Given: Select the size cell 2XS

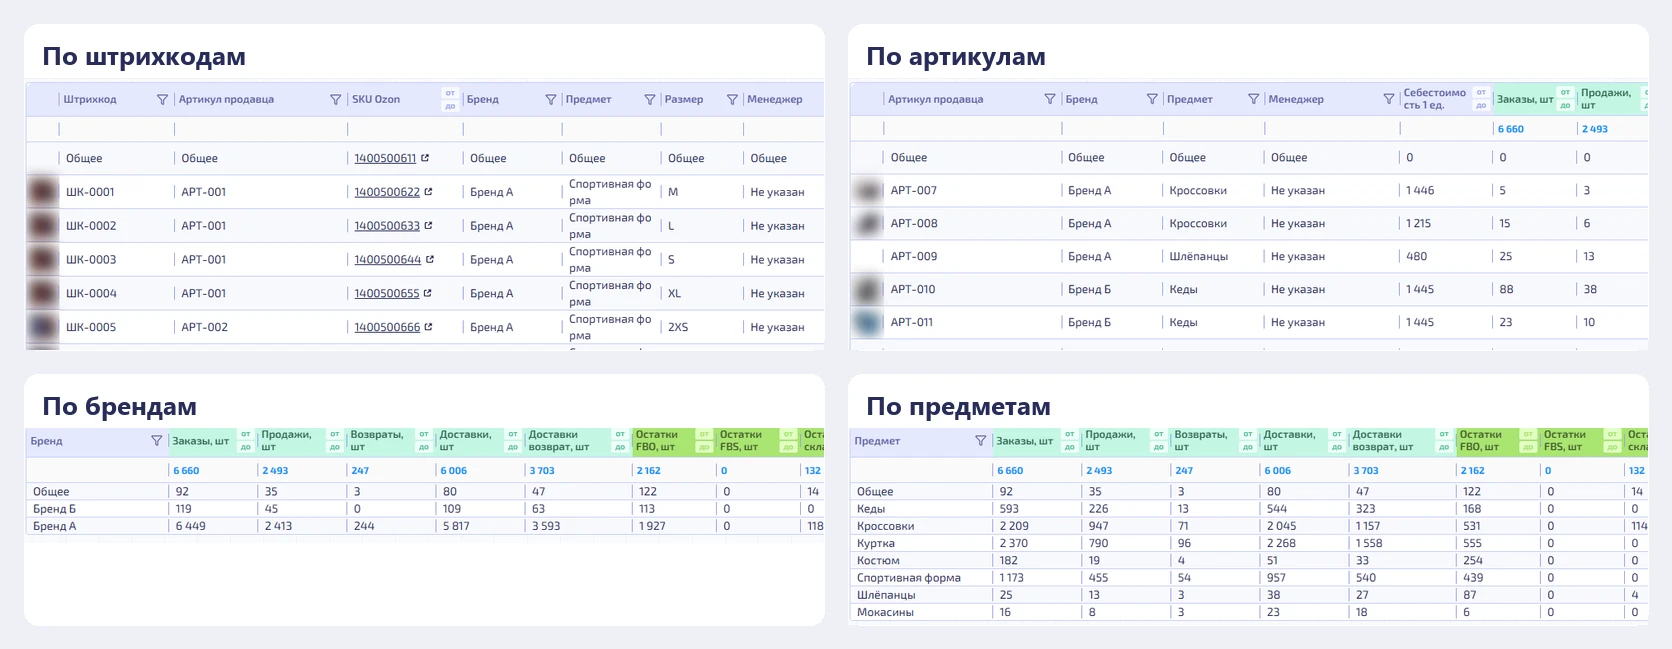Looking at the screenshot, I should [678, 327].
